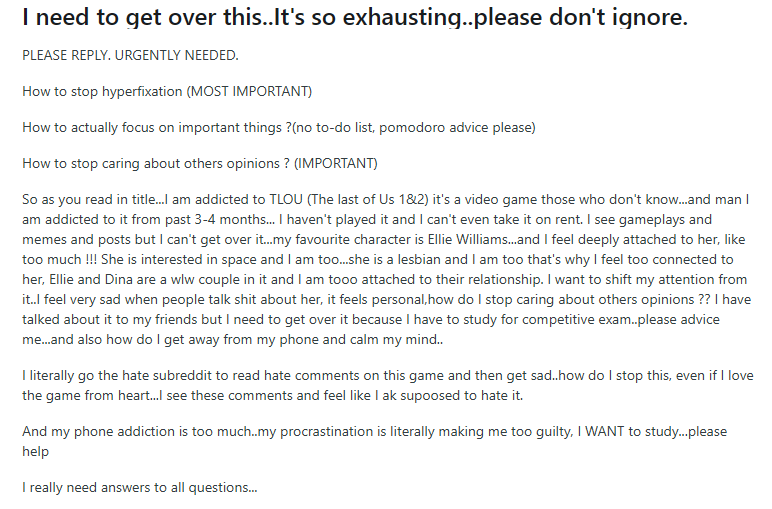Click 'I really need answers to all questions' line
The width and height of the screenshot is (772, 509).
[140, 488]
